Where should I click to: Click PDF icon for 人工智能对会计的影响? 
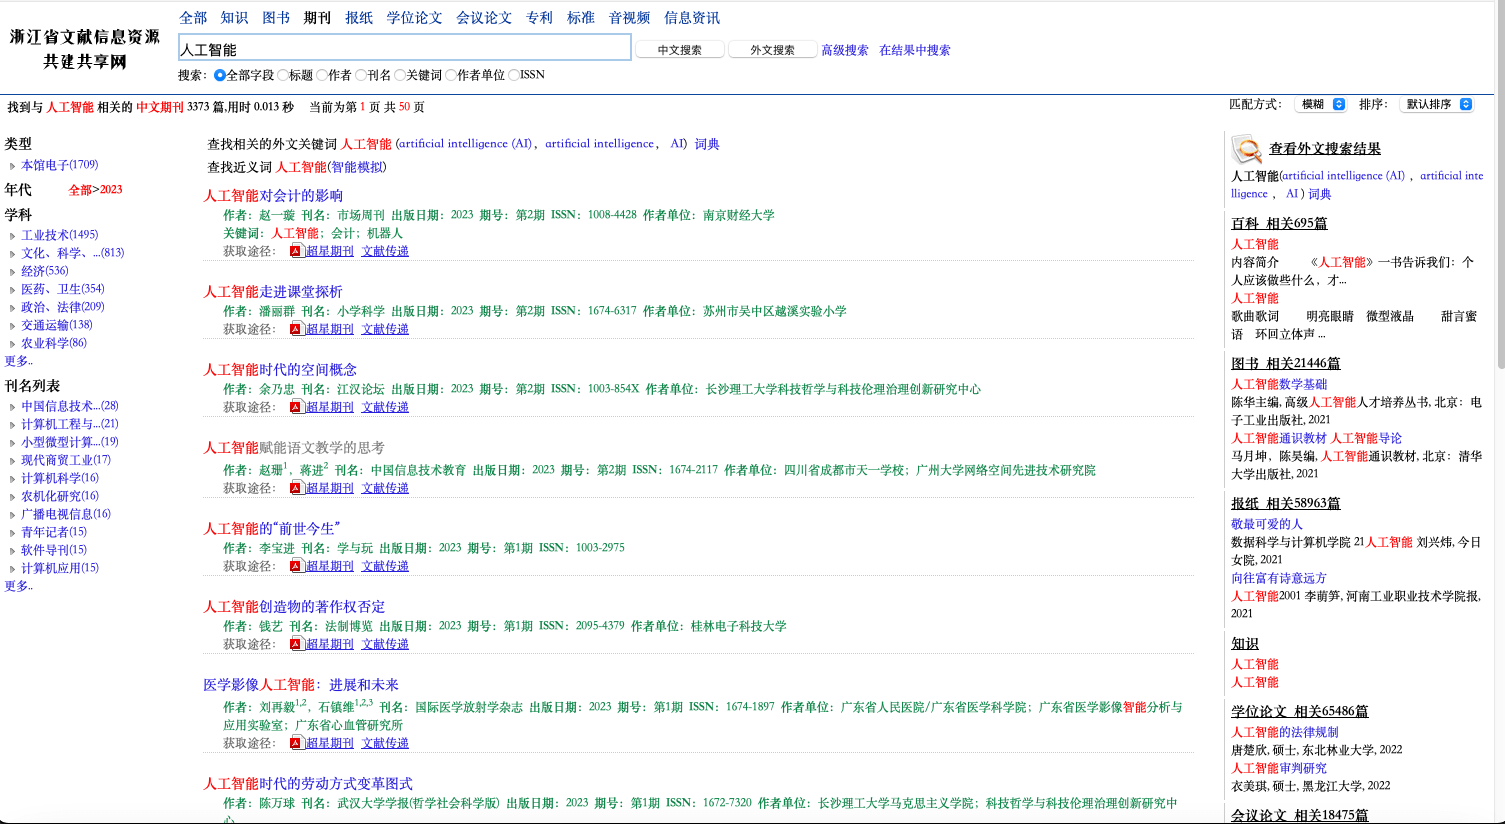point(296,251)
